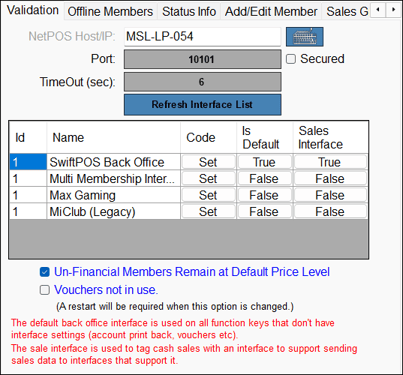
Task: Toggle Is Default for MiClub (Legacy)
Action: click(264, 211)
